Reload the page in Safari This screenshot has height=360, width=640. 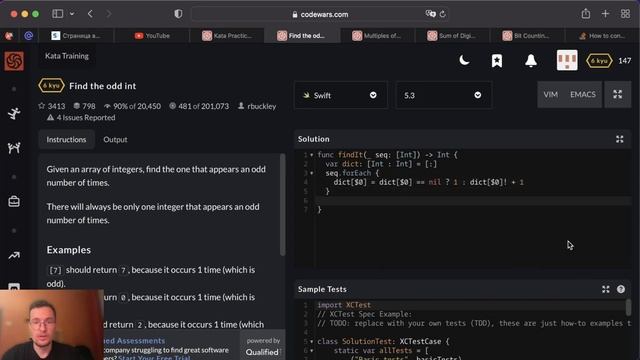click(x=442, y=14)
